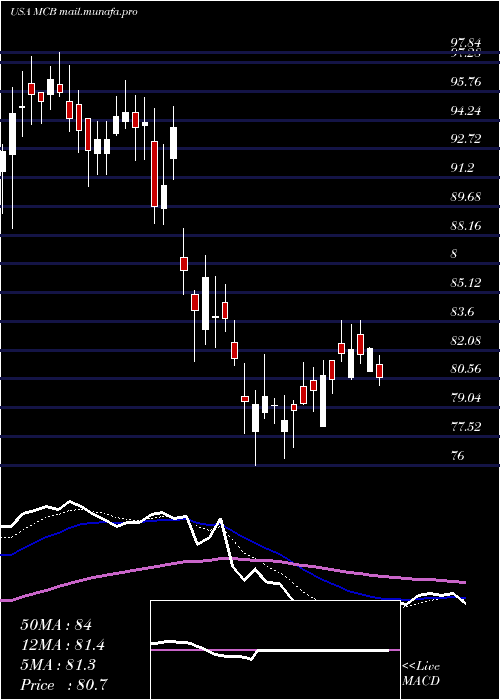Viewport: 500px width, 700px height.
Task: Click the '5MA : 81.3' readout
Action: click(60, 665)
